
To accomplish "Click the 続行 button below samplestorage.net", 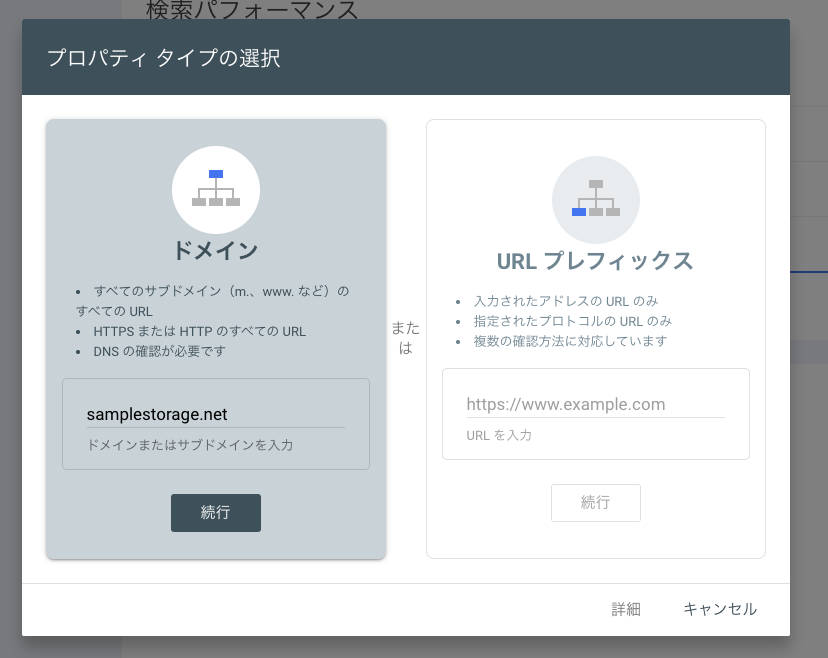I will pos(216,512).
